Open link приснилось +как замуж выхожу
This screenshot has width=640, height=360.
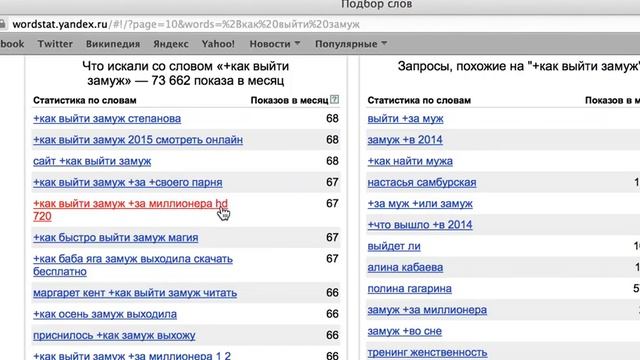tap(114, 336)
